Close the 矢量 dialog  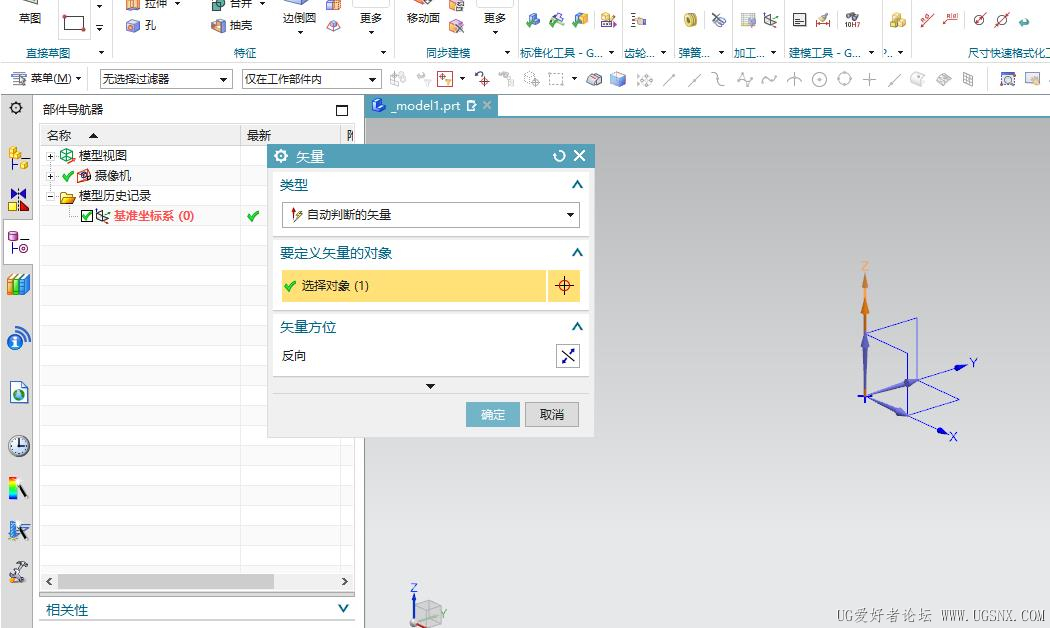580,156
